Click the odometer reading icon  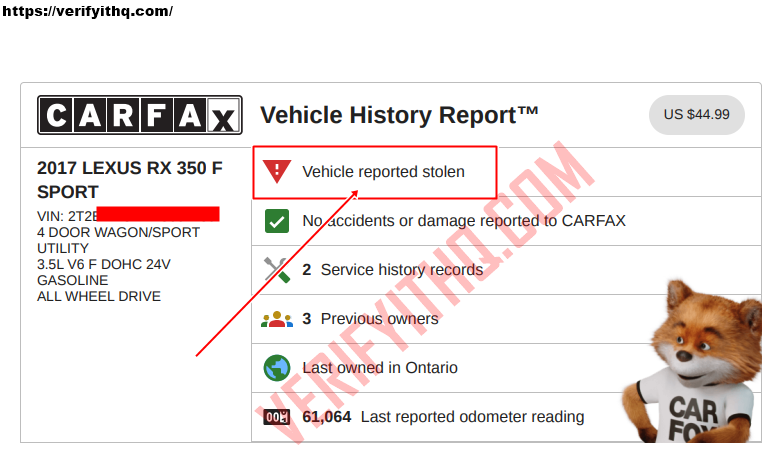pyautogui.click(x=276, y=417)
